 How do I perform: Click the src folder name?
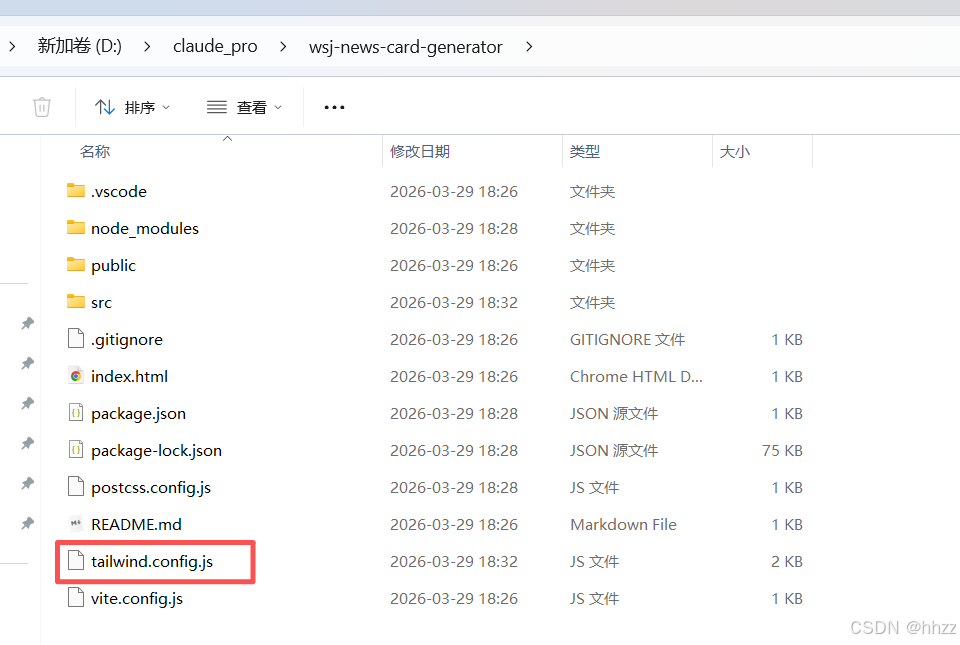click(x=102, y=303)
